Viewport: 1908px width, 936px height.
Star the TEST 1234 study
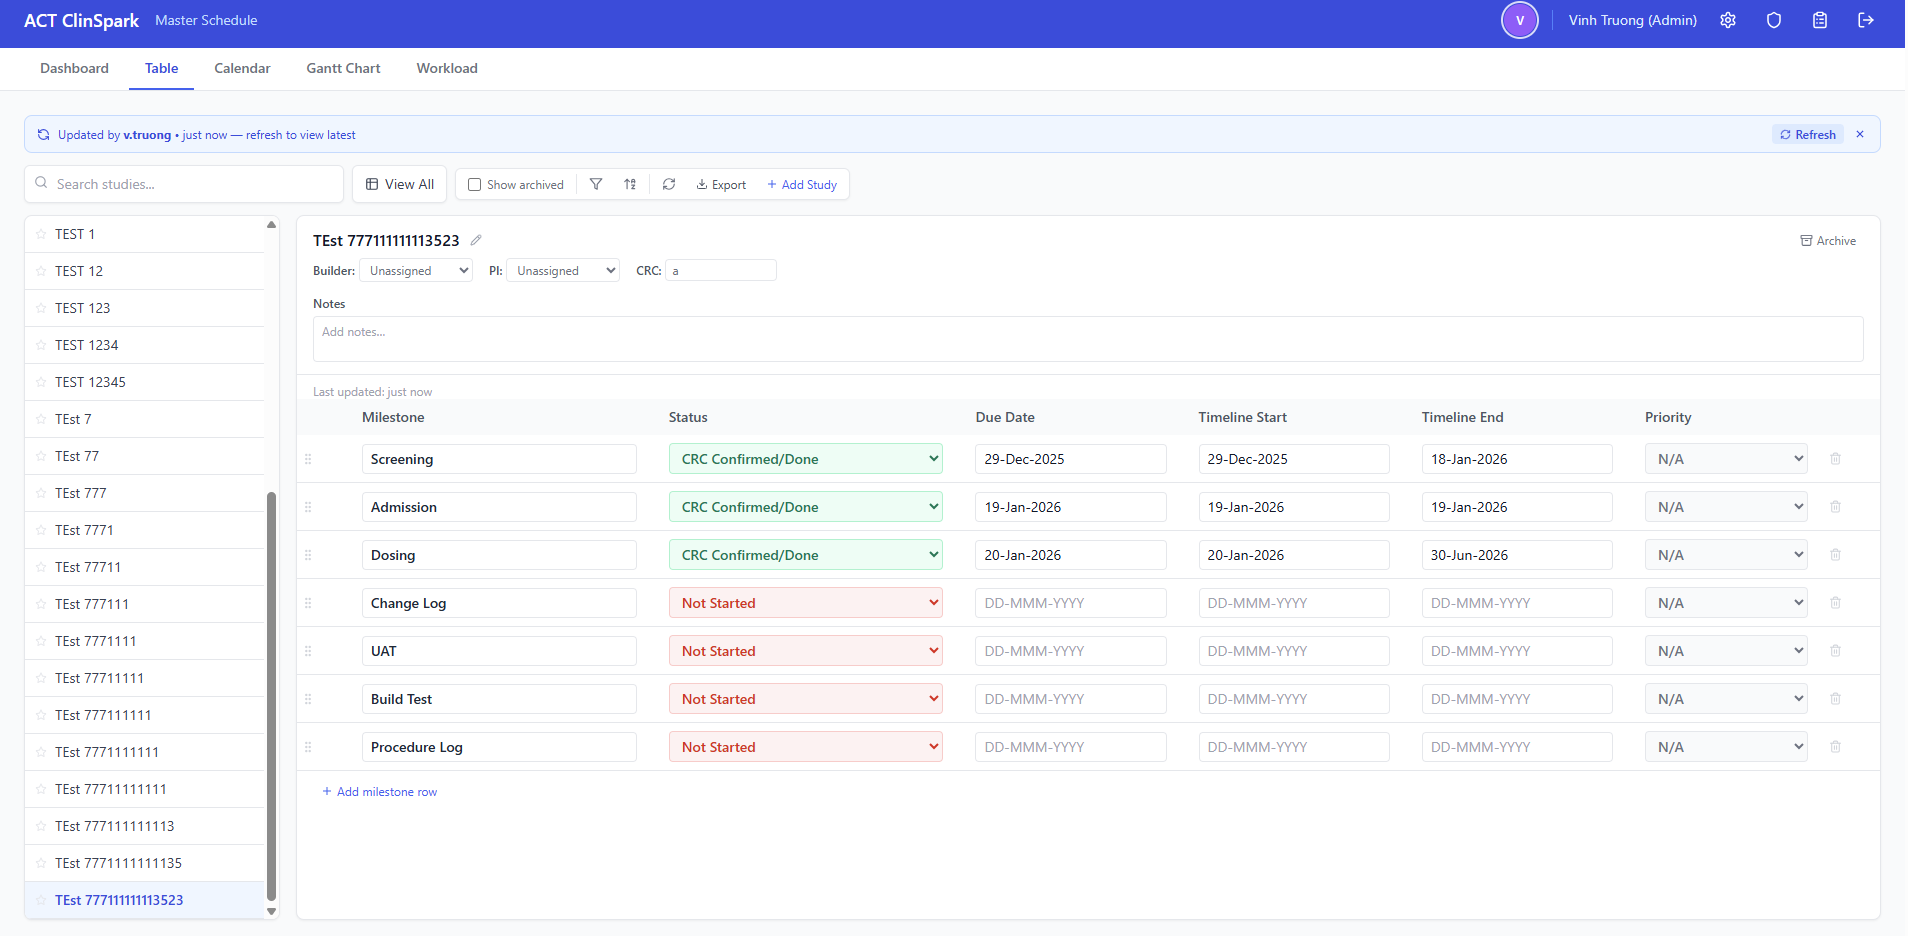point(41,345)
